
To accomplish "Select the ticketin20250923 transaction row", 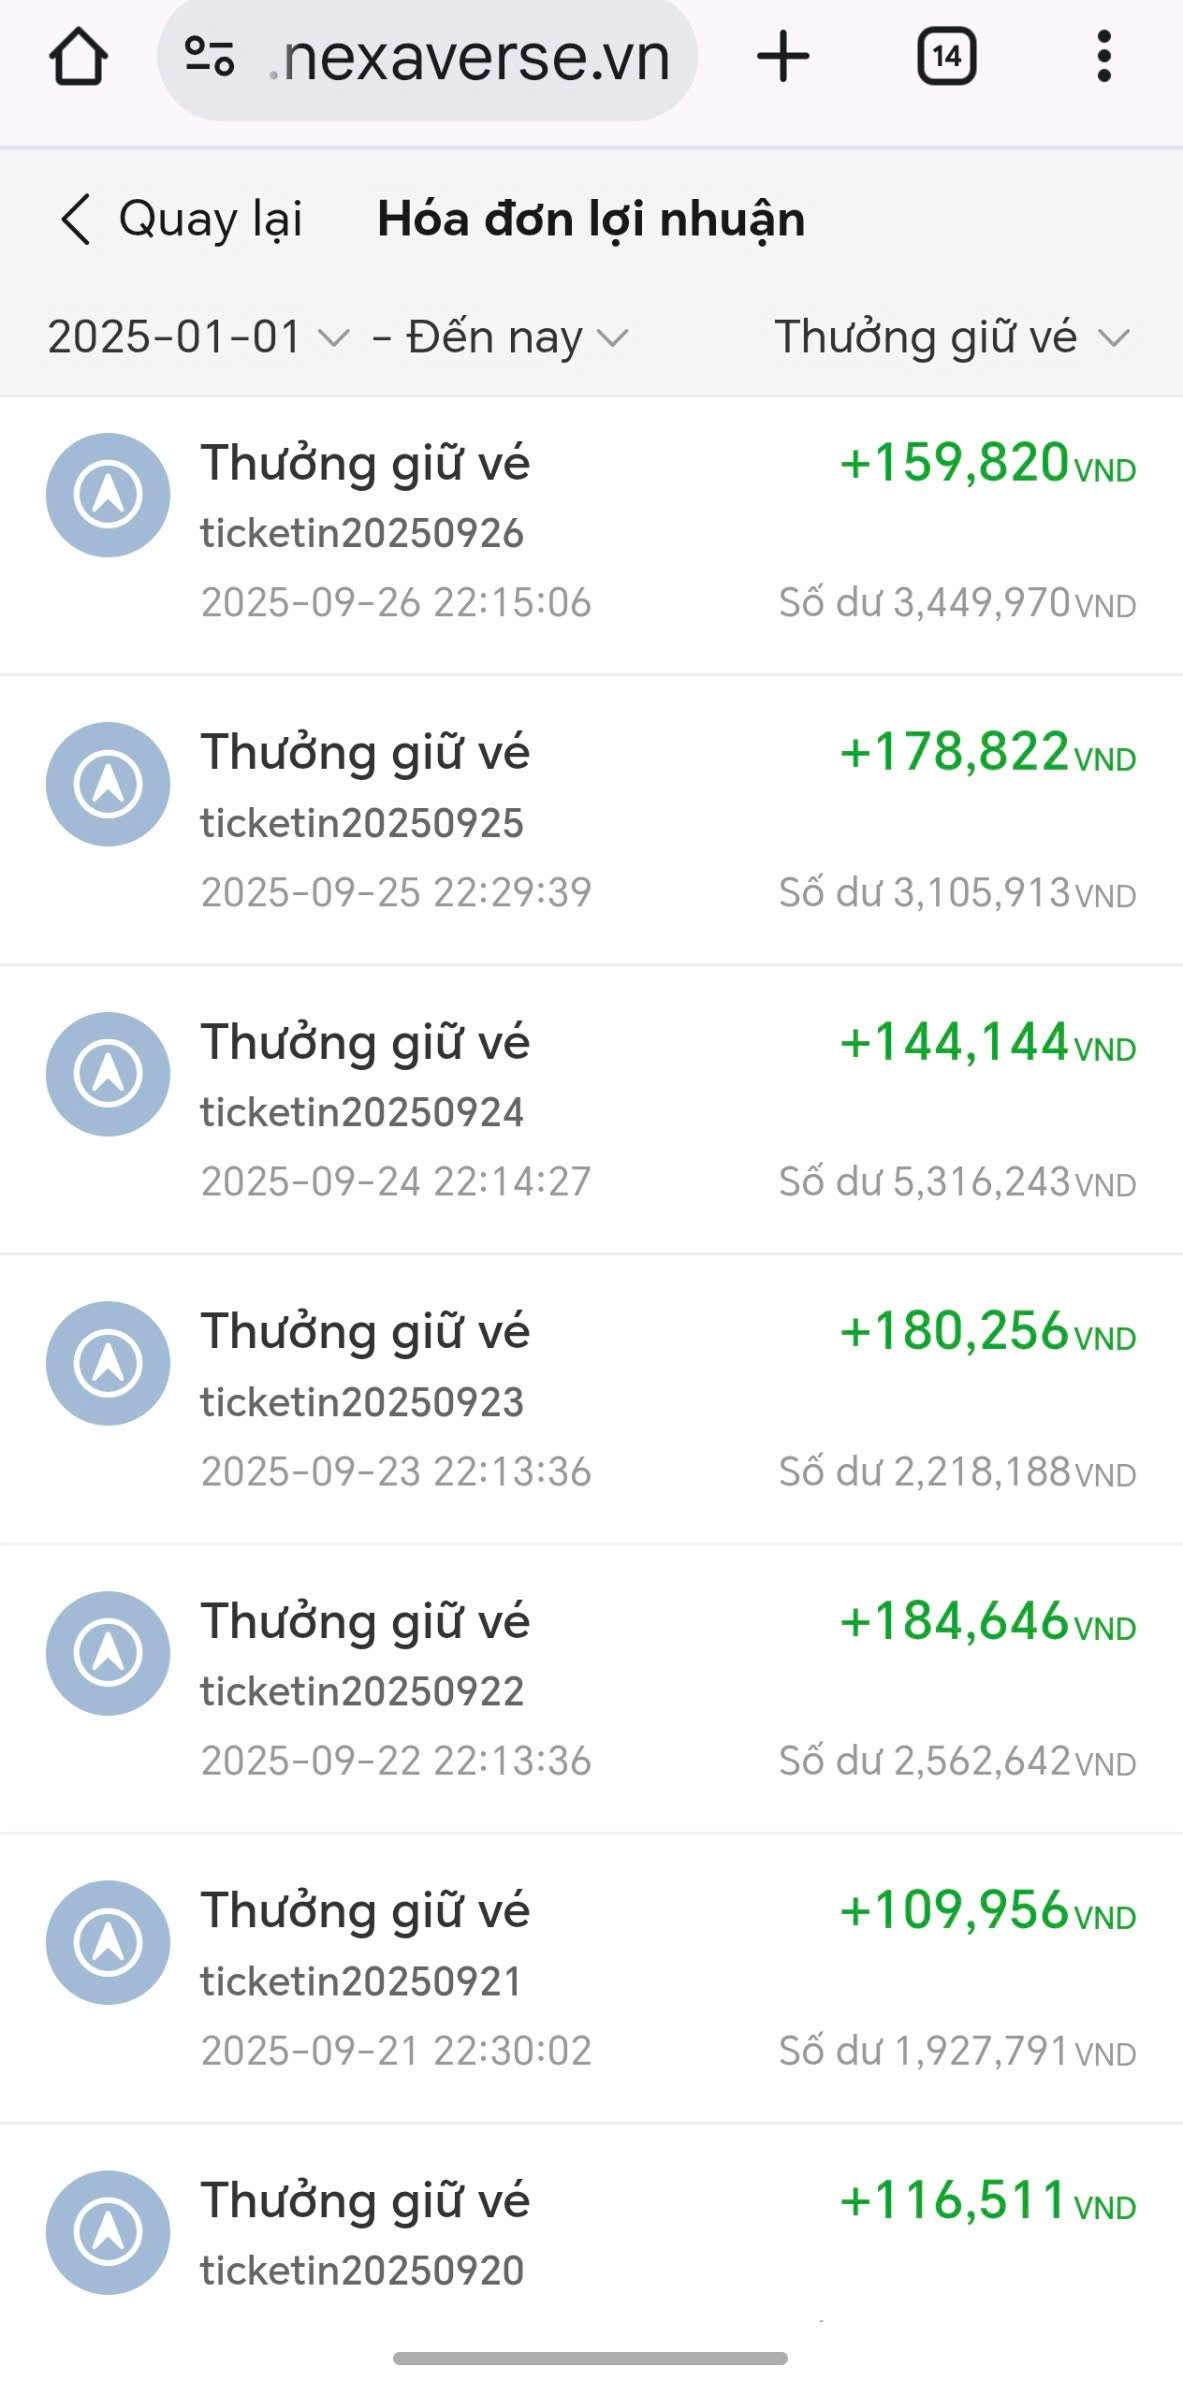I will [590, 1399].
